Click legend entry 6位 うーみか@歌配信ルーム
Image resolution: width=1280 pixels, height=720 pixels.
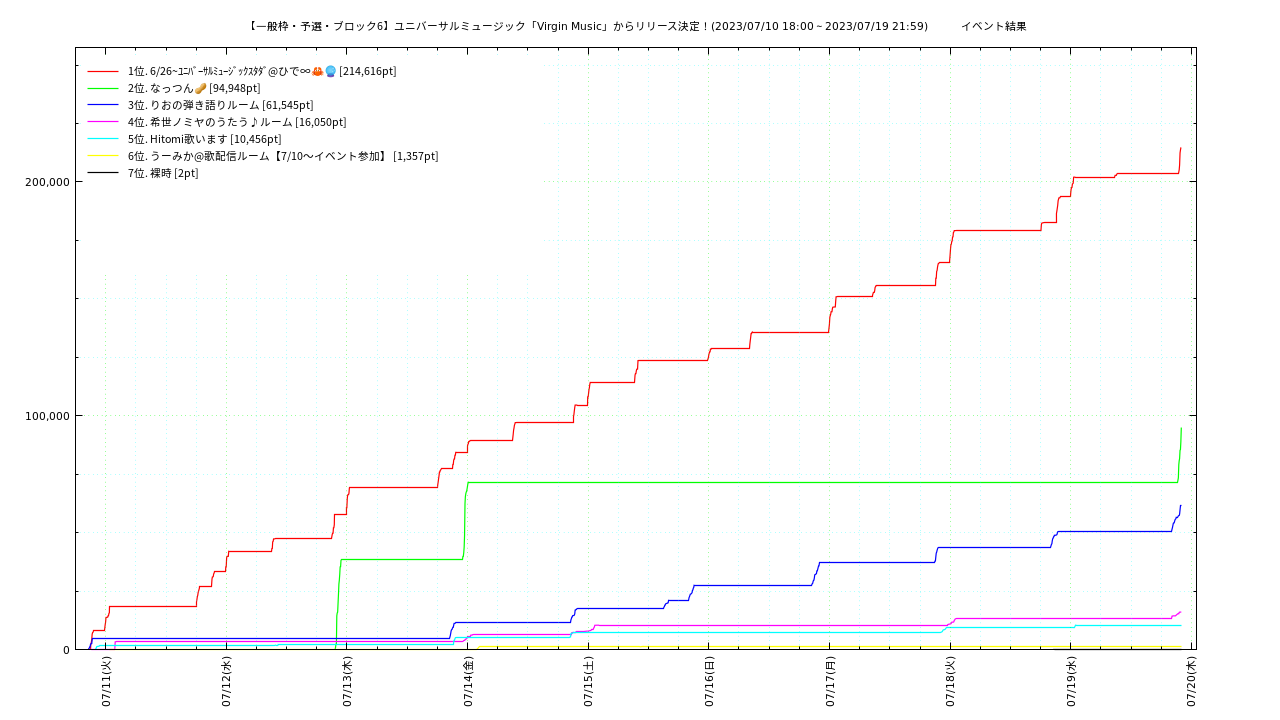[x=283, y=156]
